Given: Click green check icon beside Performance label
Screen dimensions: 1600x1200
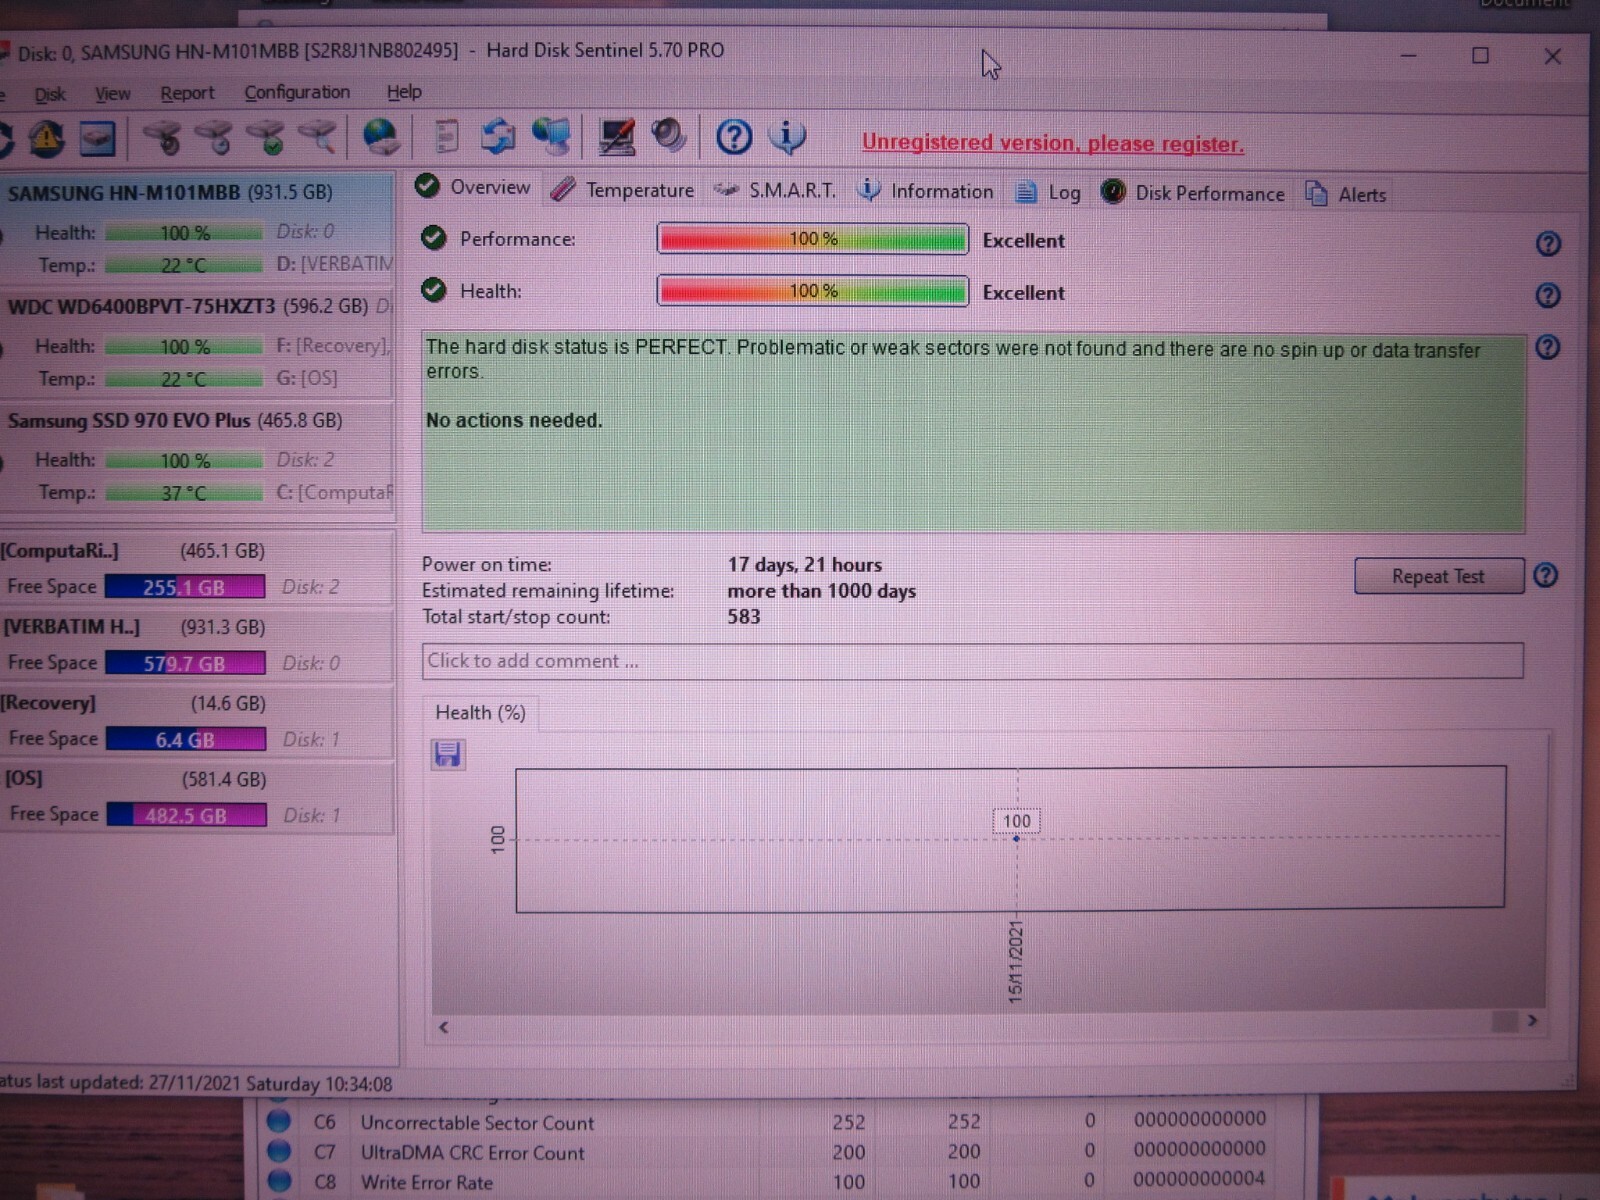Looking at the screenshot, I should tap(433, 238).
